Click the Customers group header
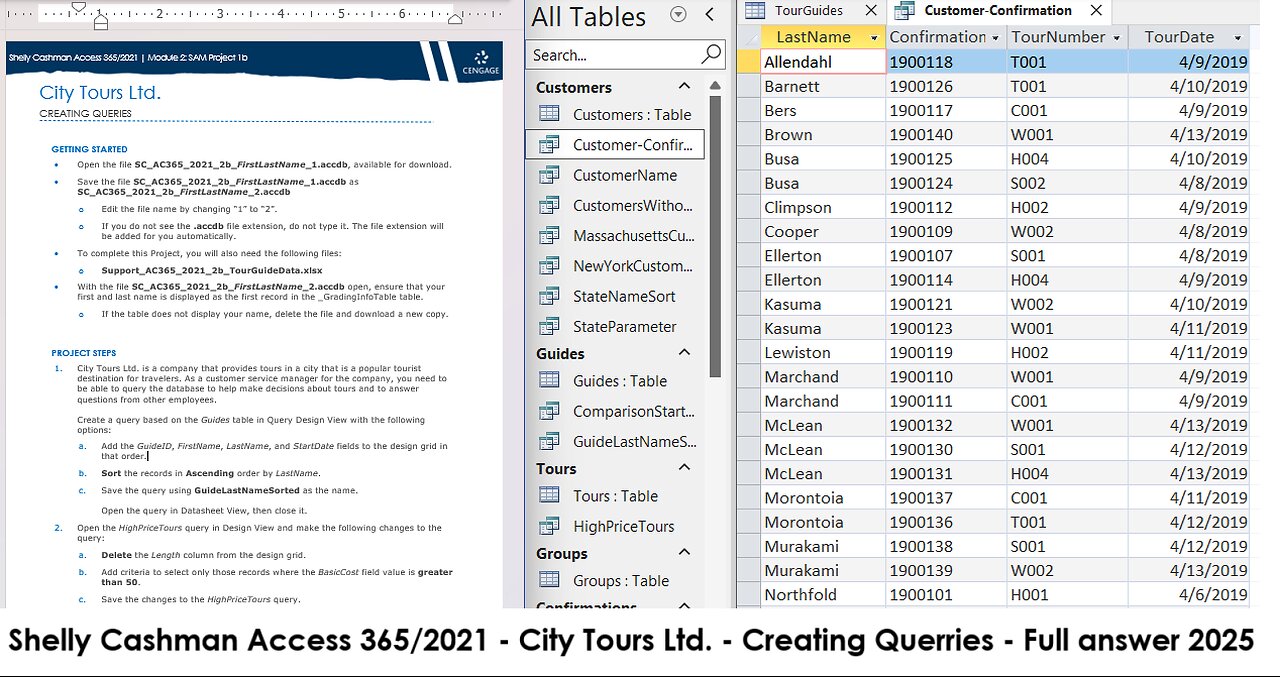Screen dimensions: 1280x677 573,87
